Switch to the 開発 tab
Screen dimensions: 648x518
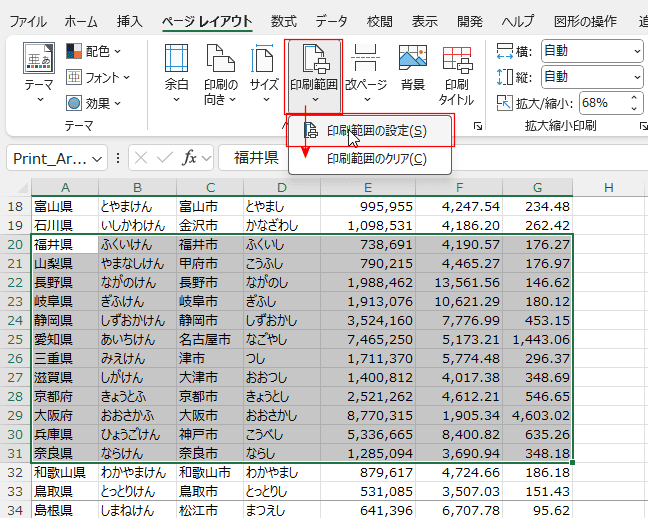[469, 21]
